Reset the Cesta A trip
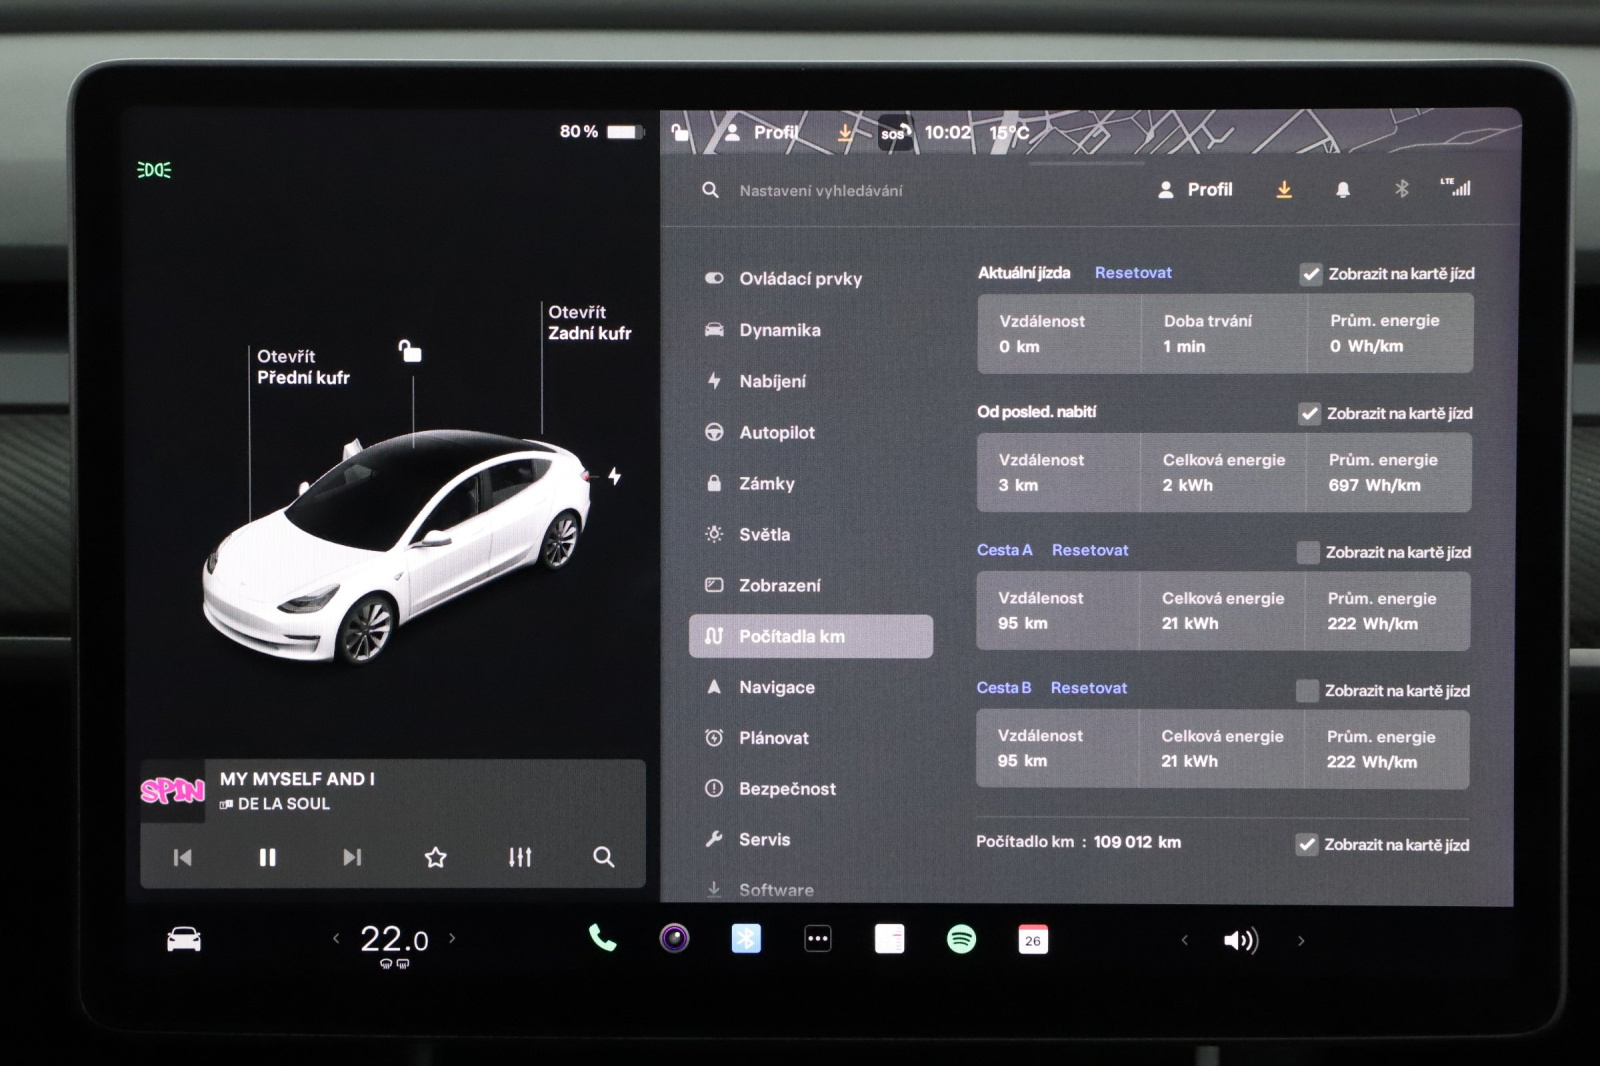 1090,550
